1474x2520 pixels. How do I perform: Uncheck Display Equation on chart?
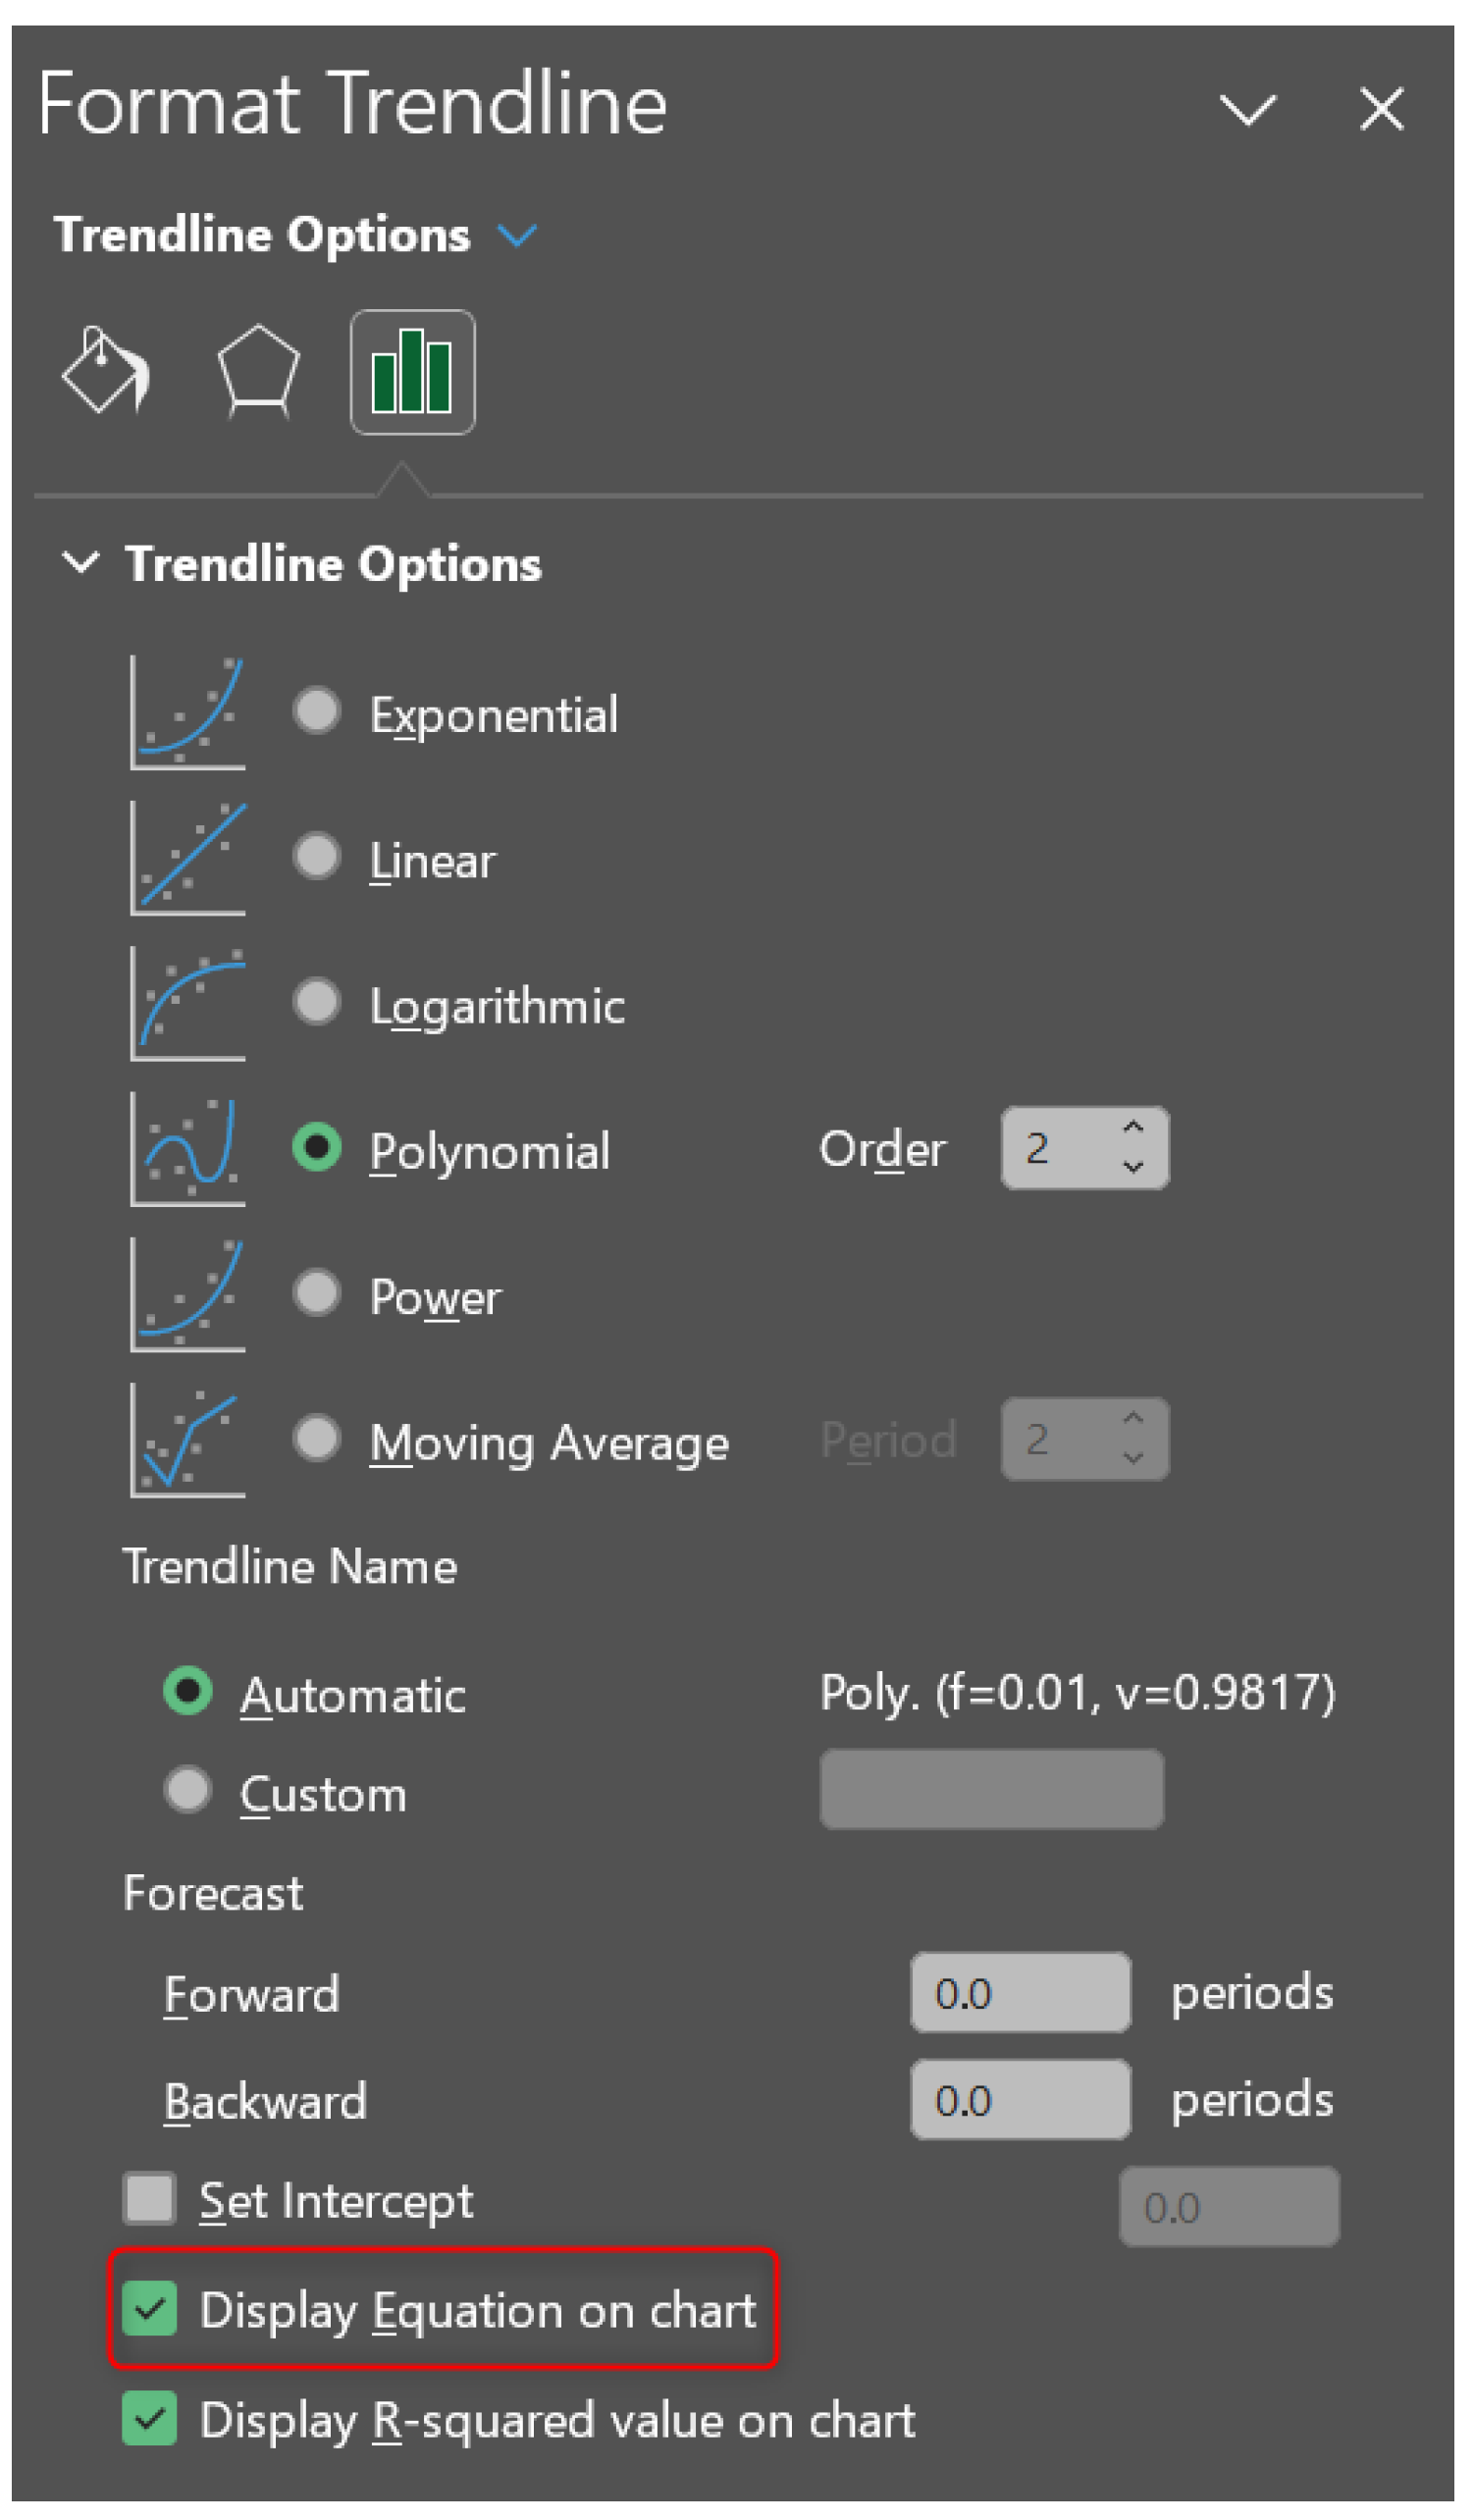tap(150, 2309)
